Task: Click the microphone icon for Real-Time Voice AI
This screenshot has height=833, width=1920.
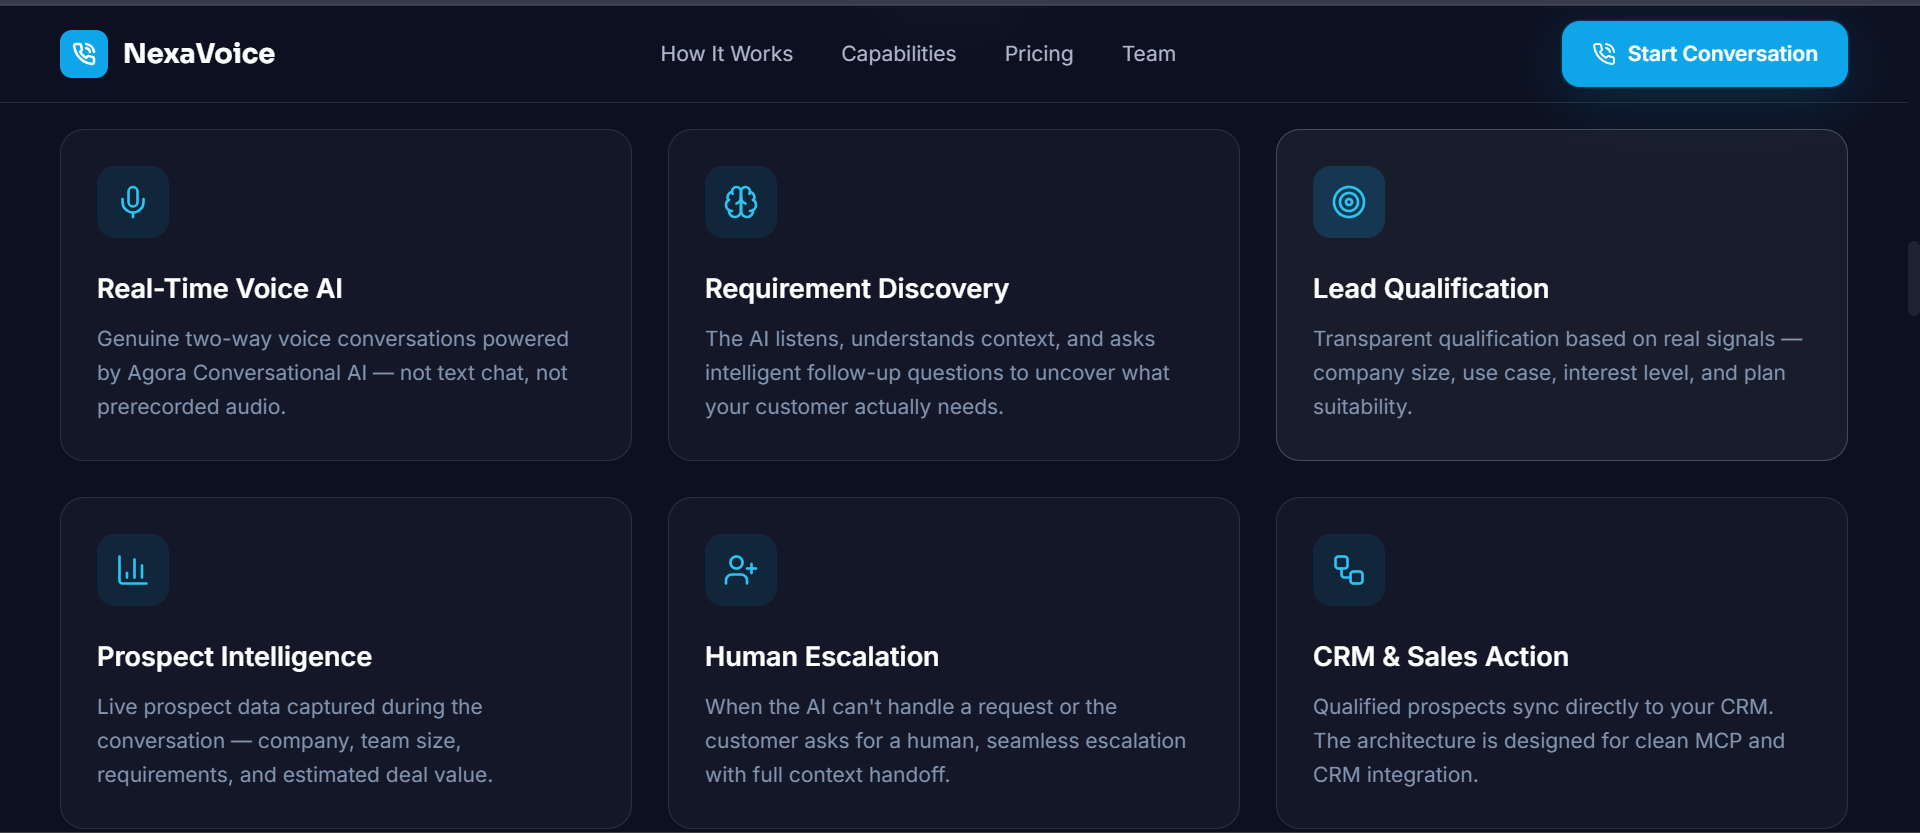Action: 133,202
